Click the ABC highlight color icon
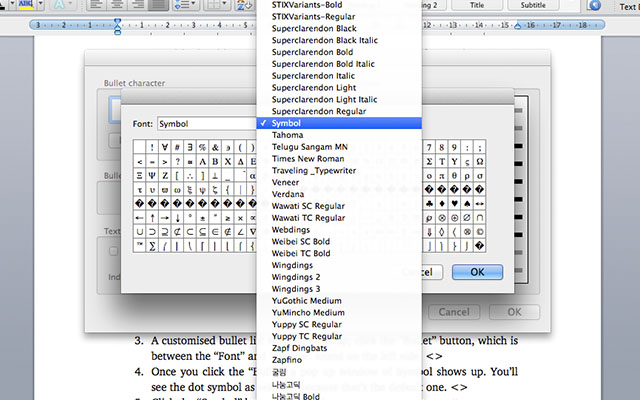This screenshot has width=640, height=400. click(25, 4)
